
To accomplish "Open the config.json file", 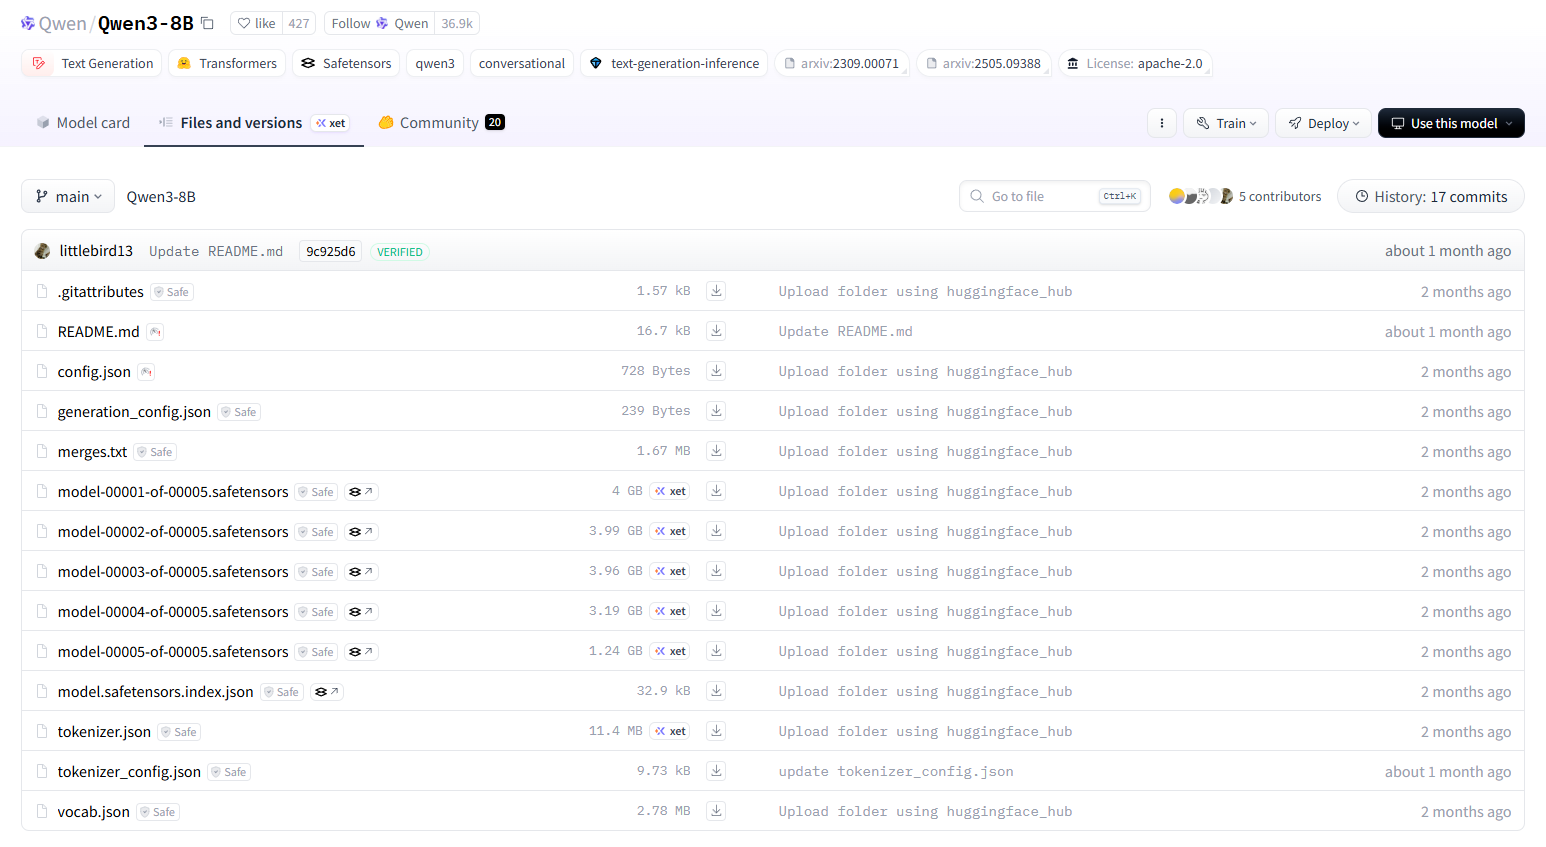I will 94,371.
